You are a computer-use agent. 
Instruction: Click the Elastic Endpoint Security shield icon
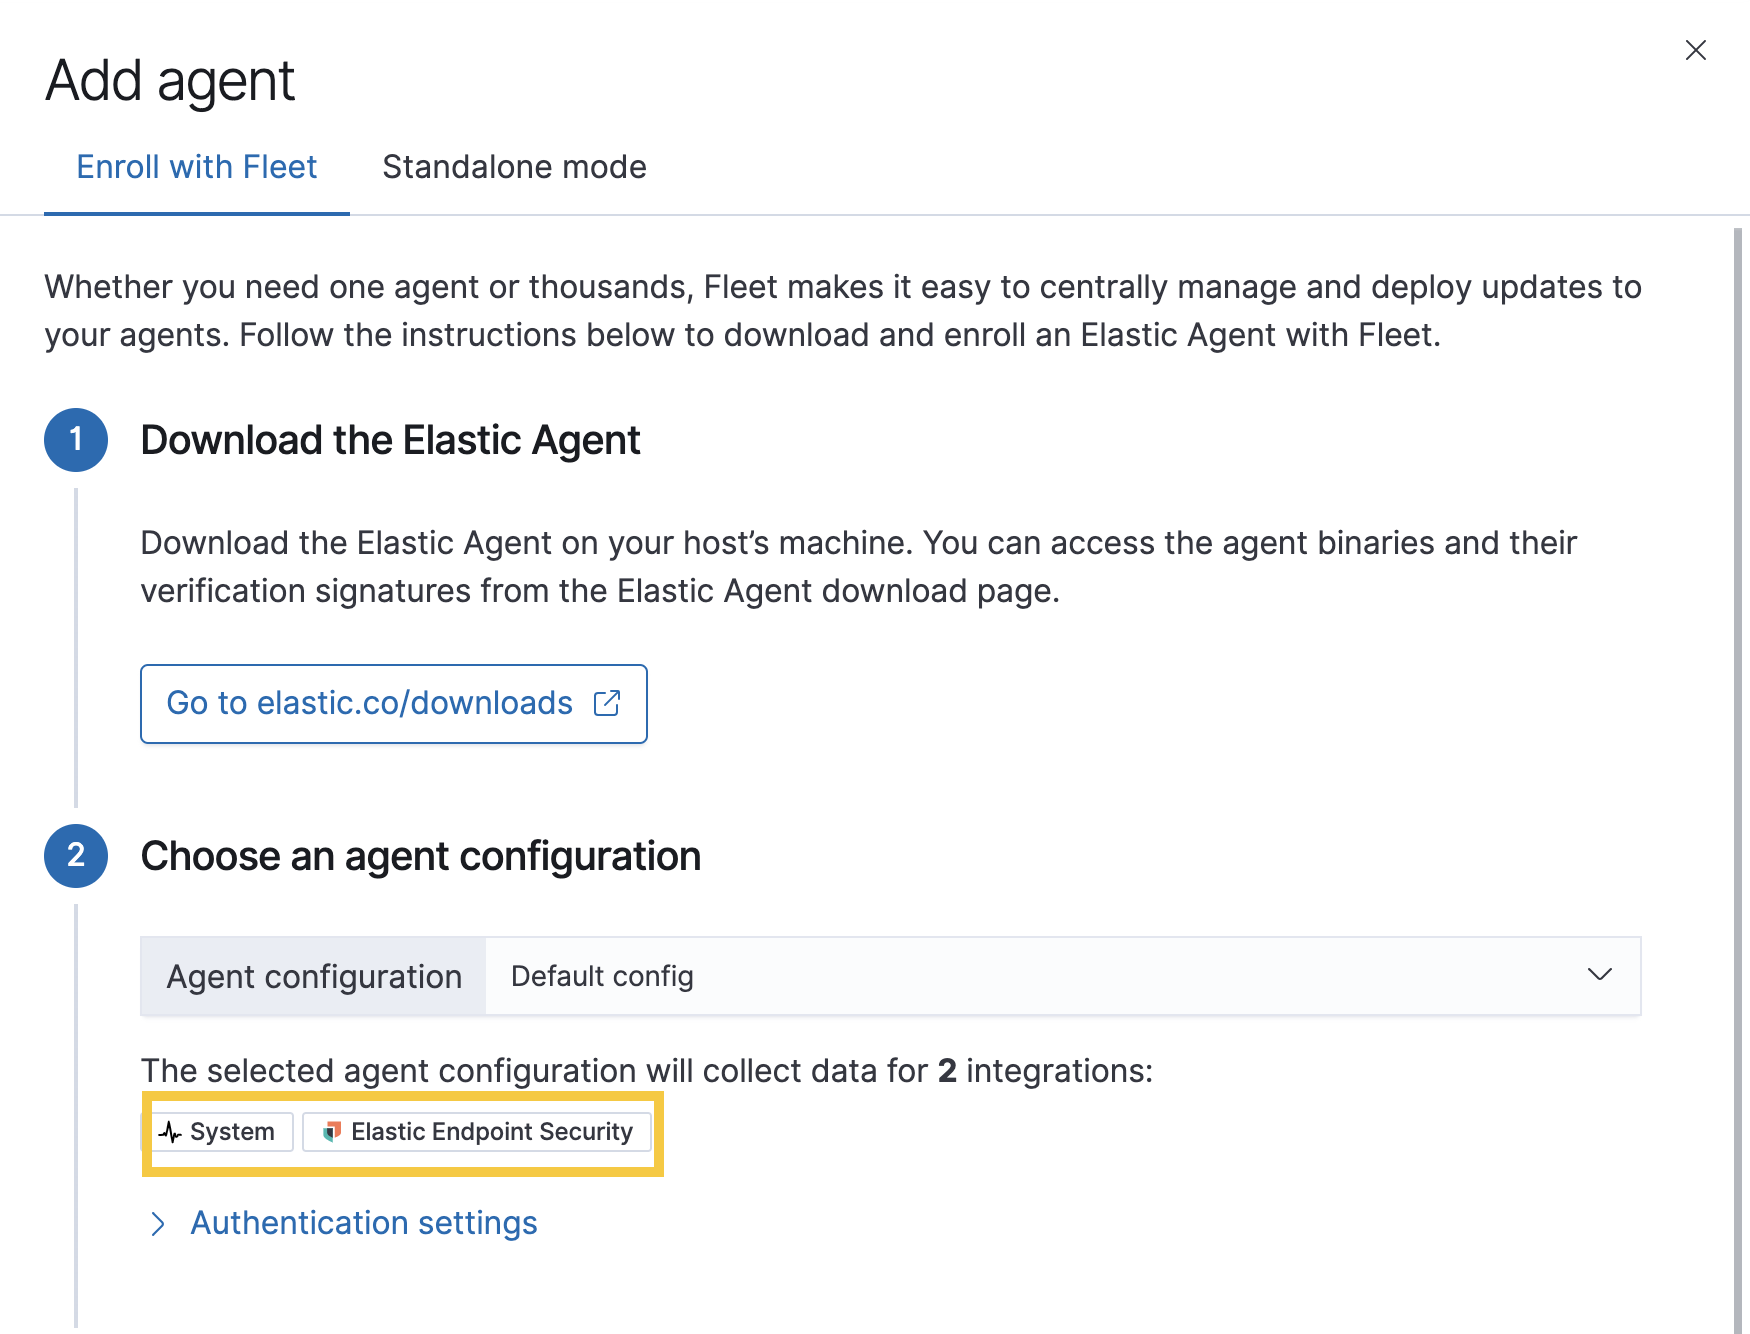click(331, 1132)
